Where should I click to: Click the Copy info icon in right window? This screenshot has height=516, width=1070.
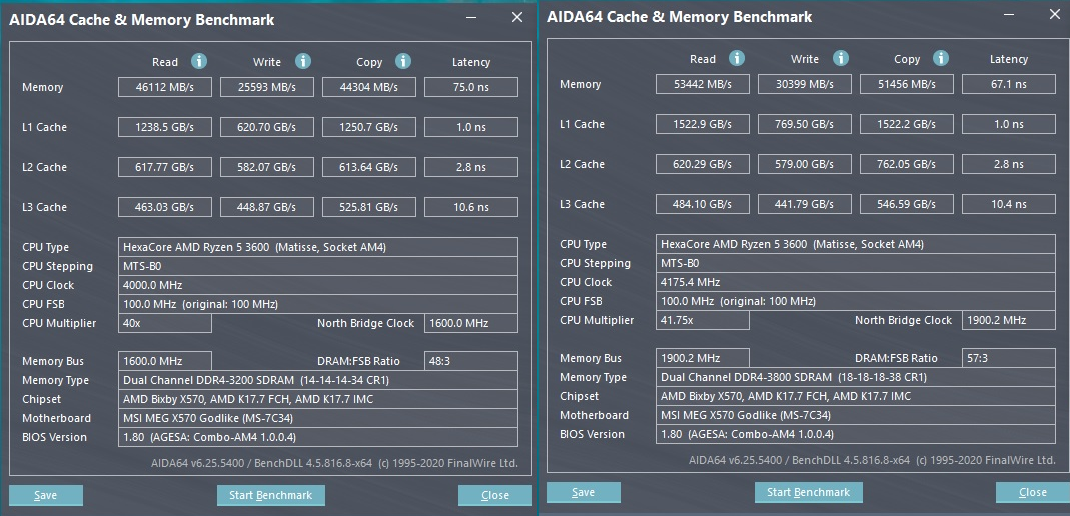tap(940, 59)
